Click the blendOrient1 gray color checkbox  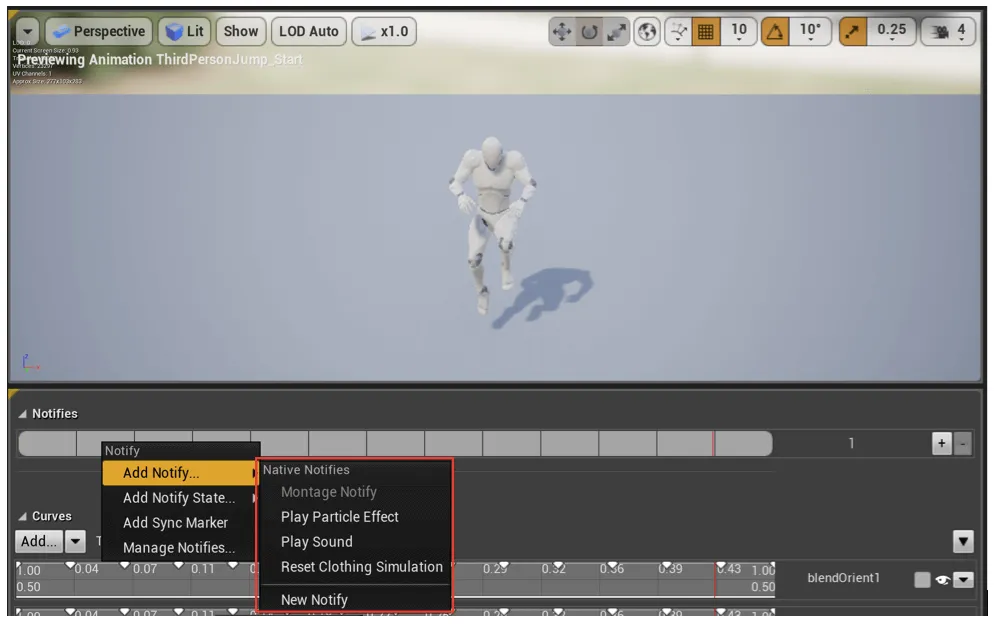[x=923, y=580]
